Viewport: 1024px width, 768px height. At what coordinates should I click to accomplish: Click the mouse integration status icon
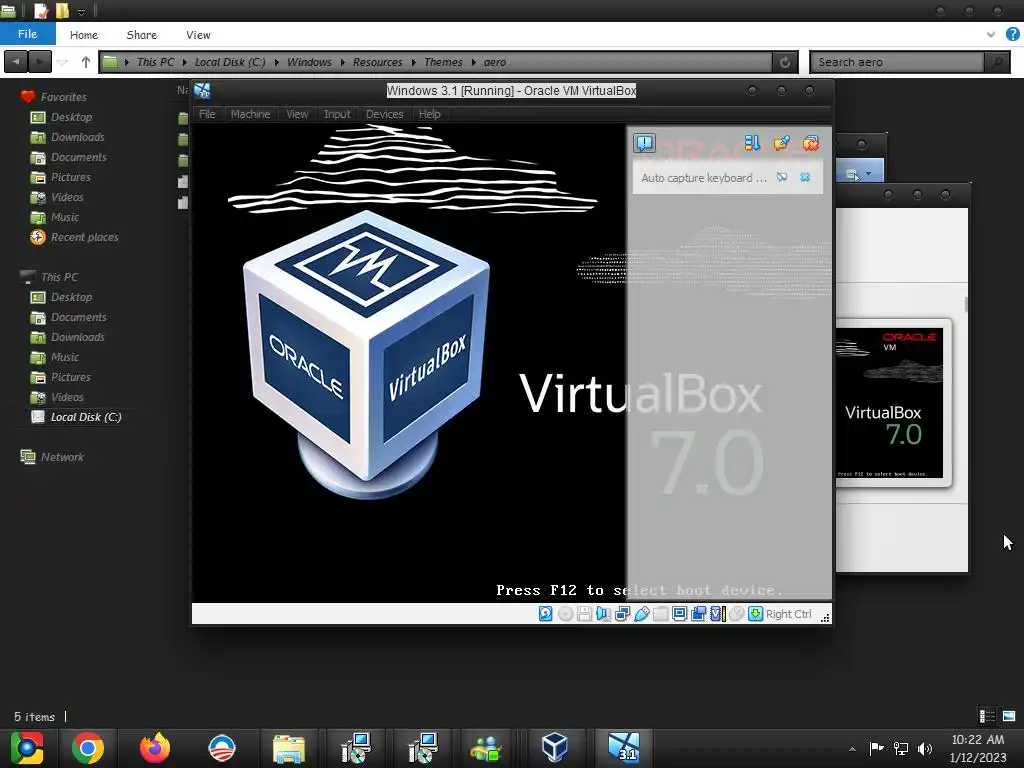[x=737, y=614]
